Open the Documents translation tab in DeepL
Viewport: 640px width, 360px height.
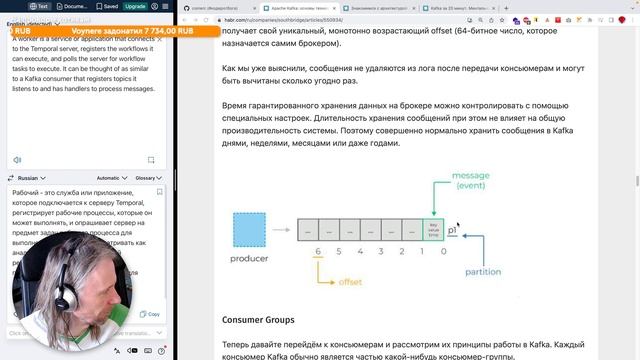[x=72, y=6]
